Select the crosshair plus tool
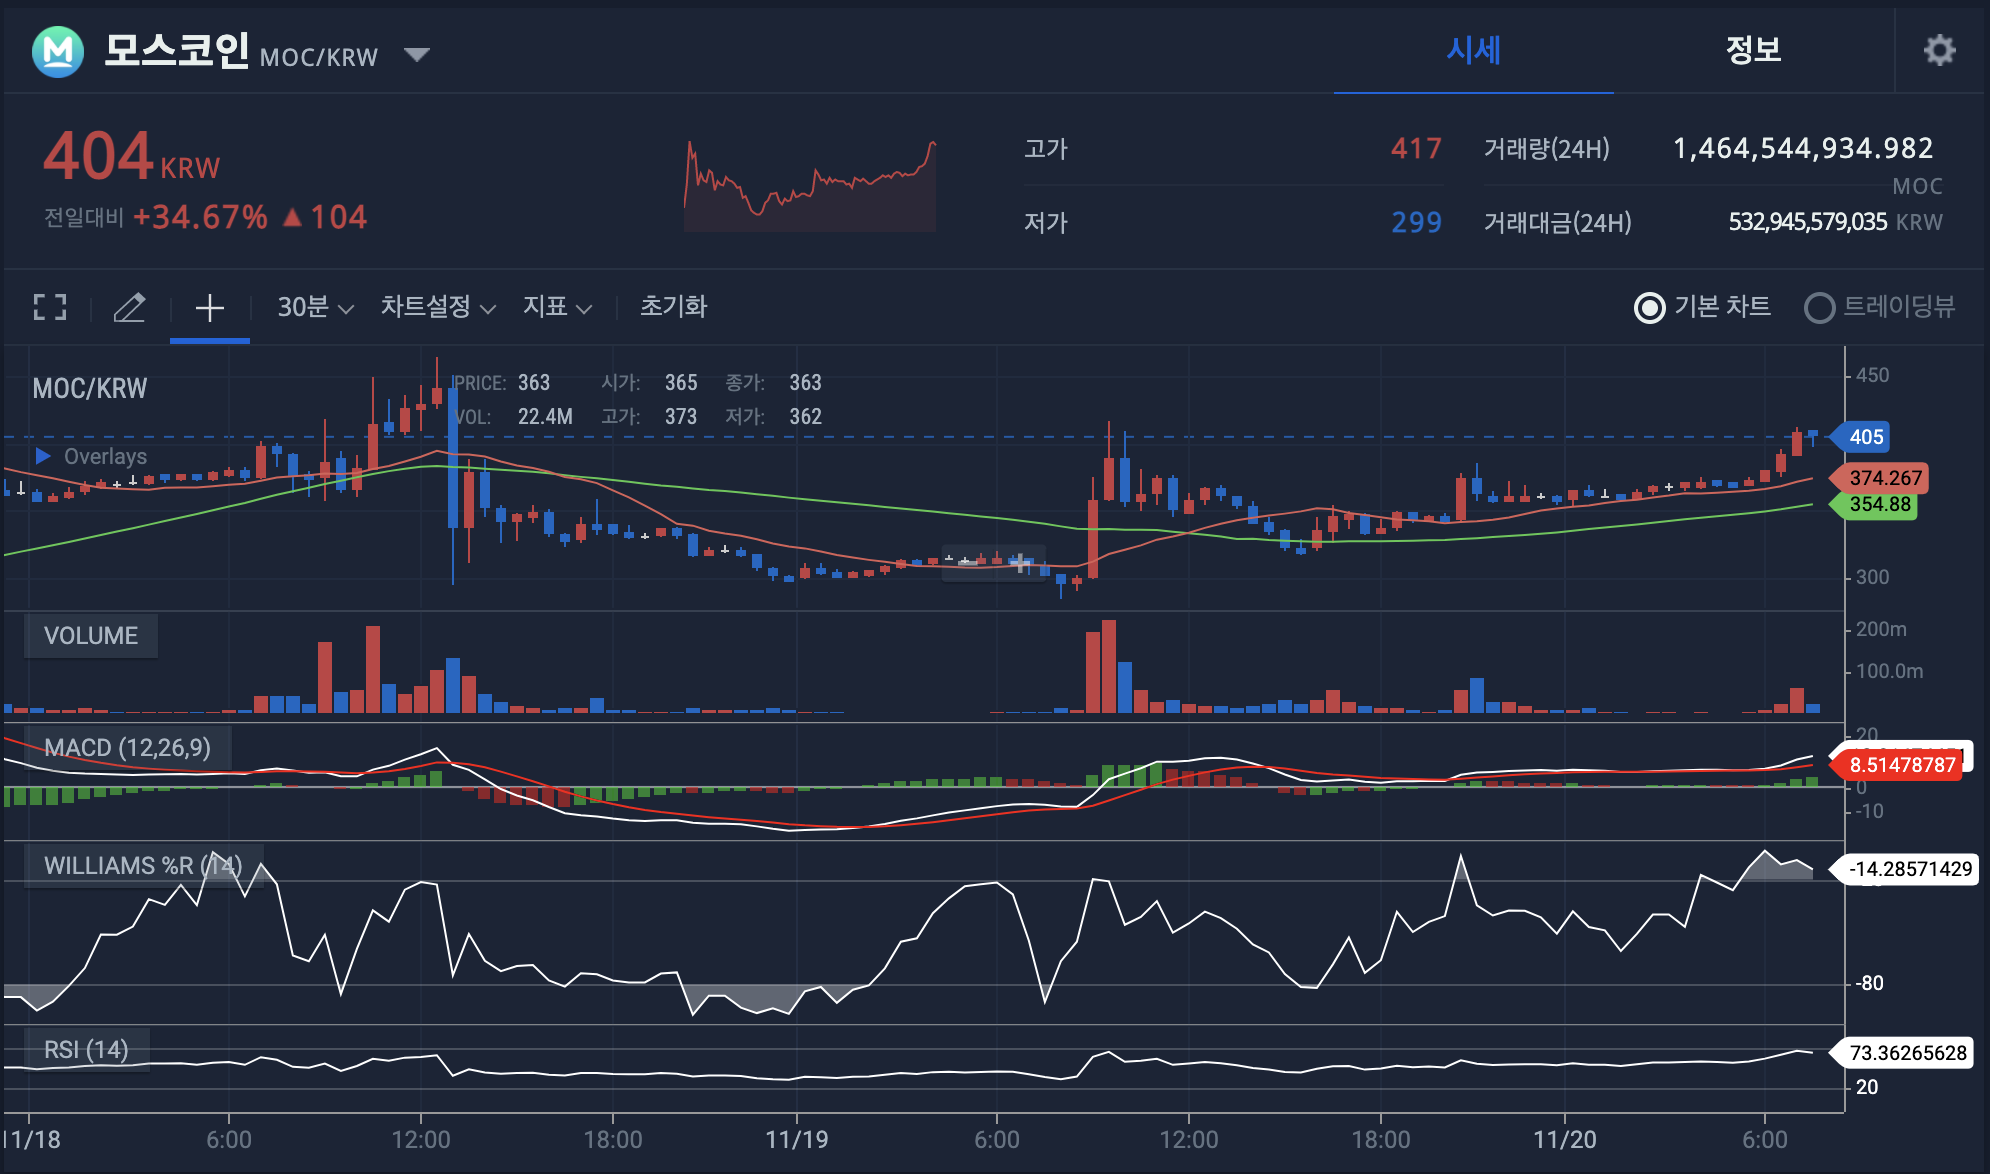 [209, 307]
